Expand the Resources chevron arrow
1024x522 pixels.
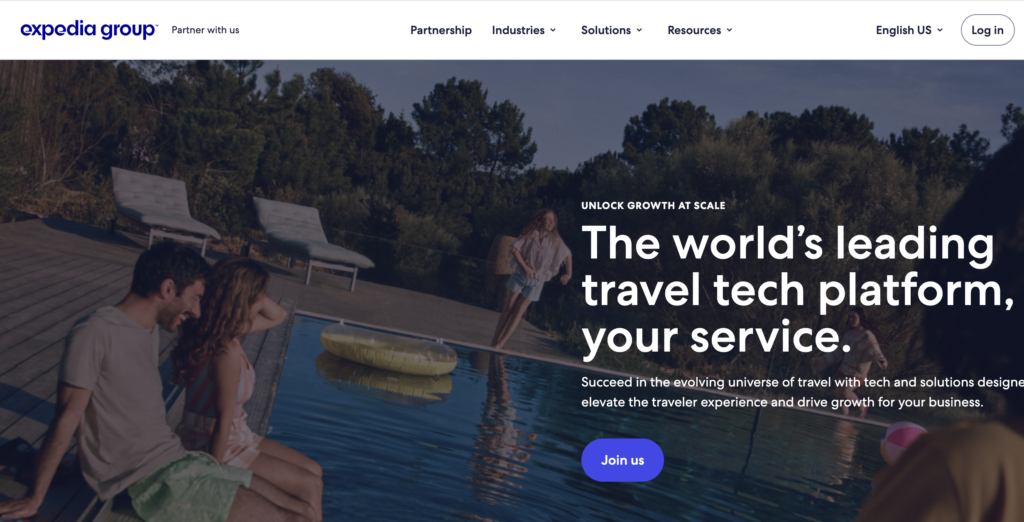coord(729,30)
